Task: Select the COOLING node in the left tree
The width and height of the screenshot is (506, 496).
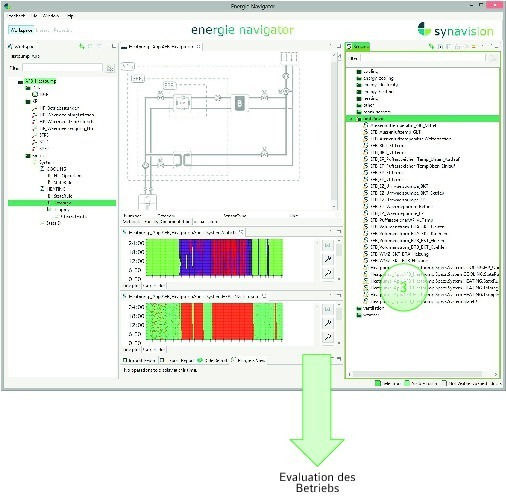Action: (x=56, y=169)
